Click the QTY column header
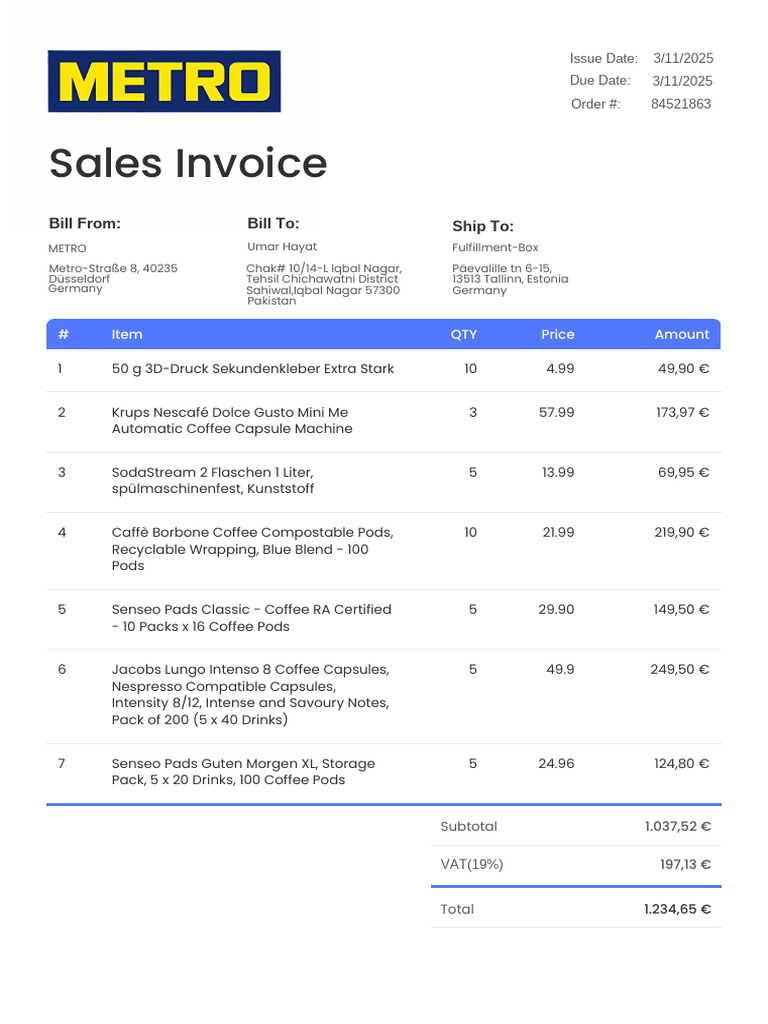 tap(464, 334)
